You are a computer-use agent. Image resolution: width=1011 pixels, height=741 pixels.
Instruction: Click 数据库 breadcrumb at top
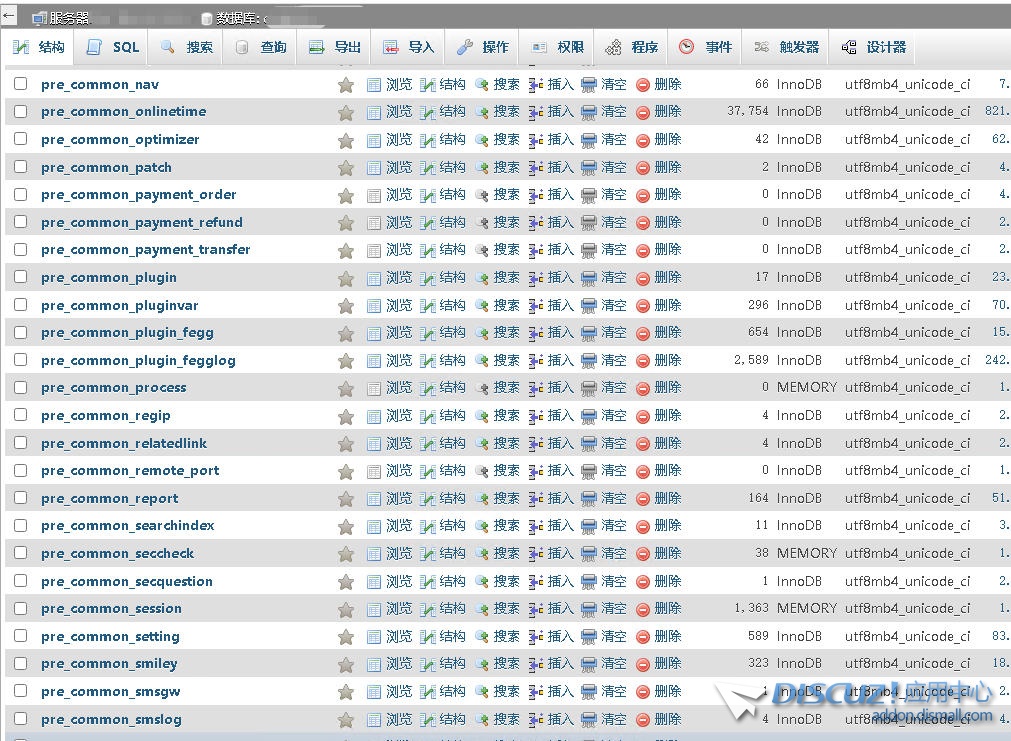(x=238, y=18)
